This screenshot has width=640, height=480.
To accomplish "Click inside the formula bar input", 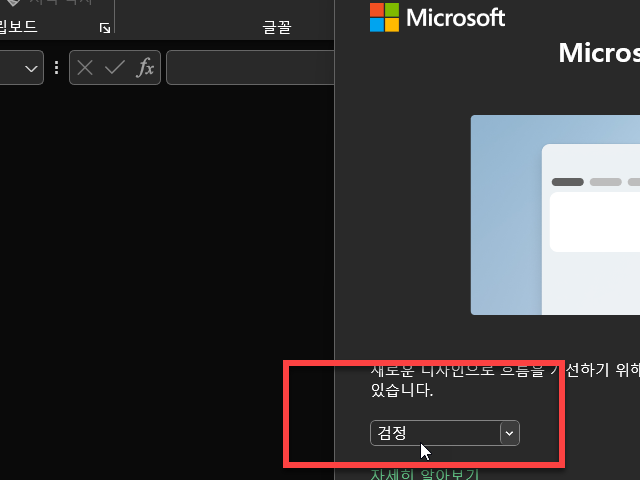I will [250, 68].
